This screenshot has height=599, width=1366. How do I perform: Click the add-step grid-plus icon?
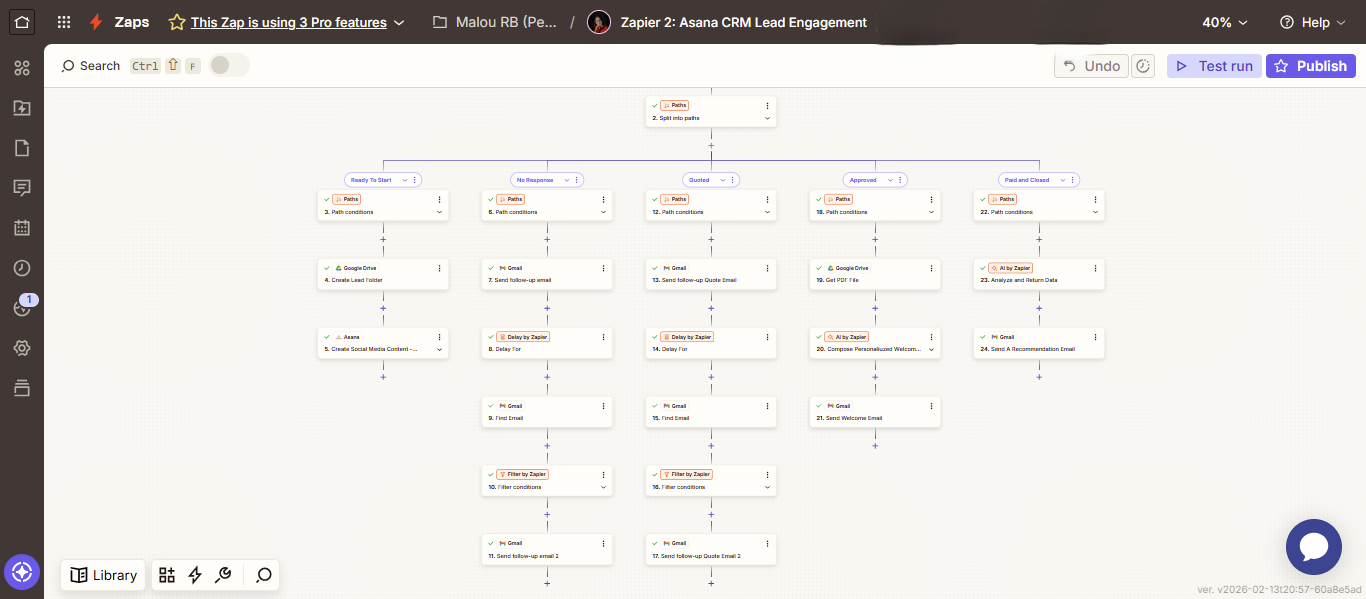167,575
